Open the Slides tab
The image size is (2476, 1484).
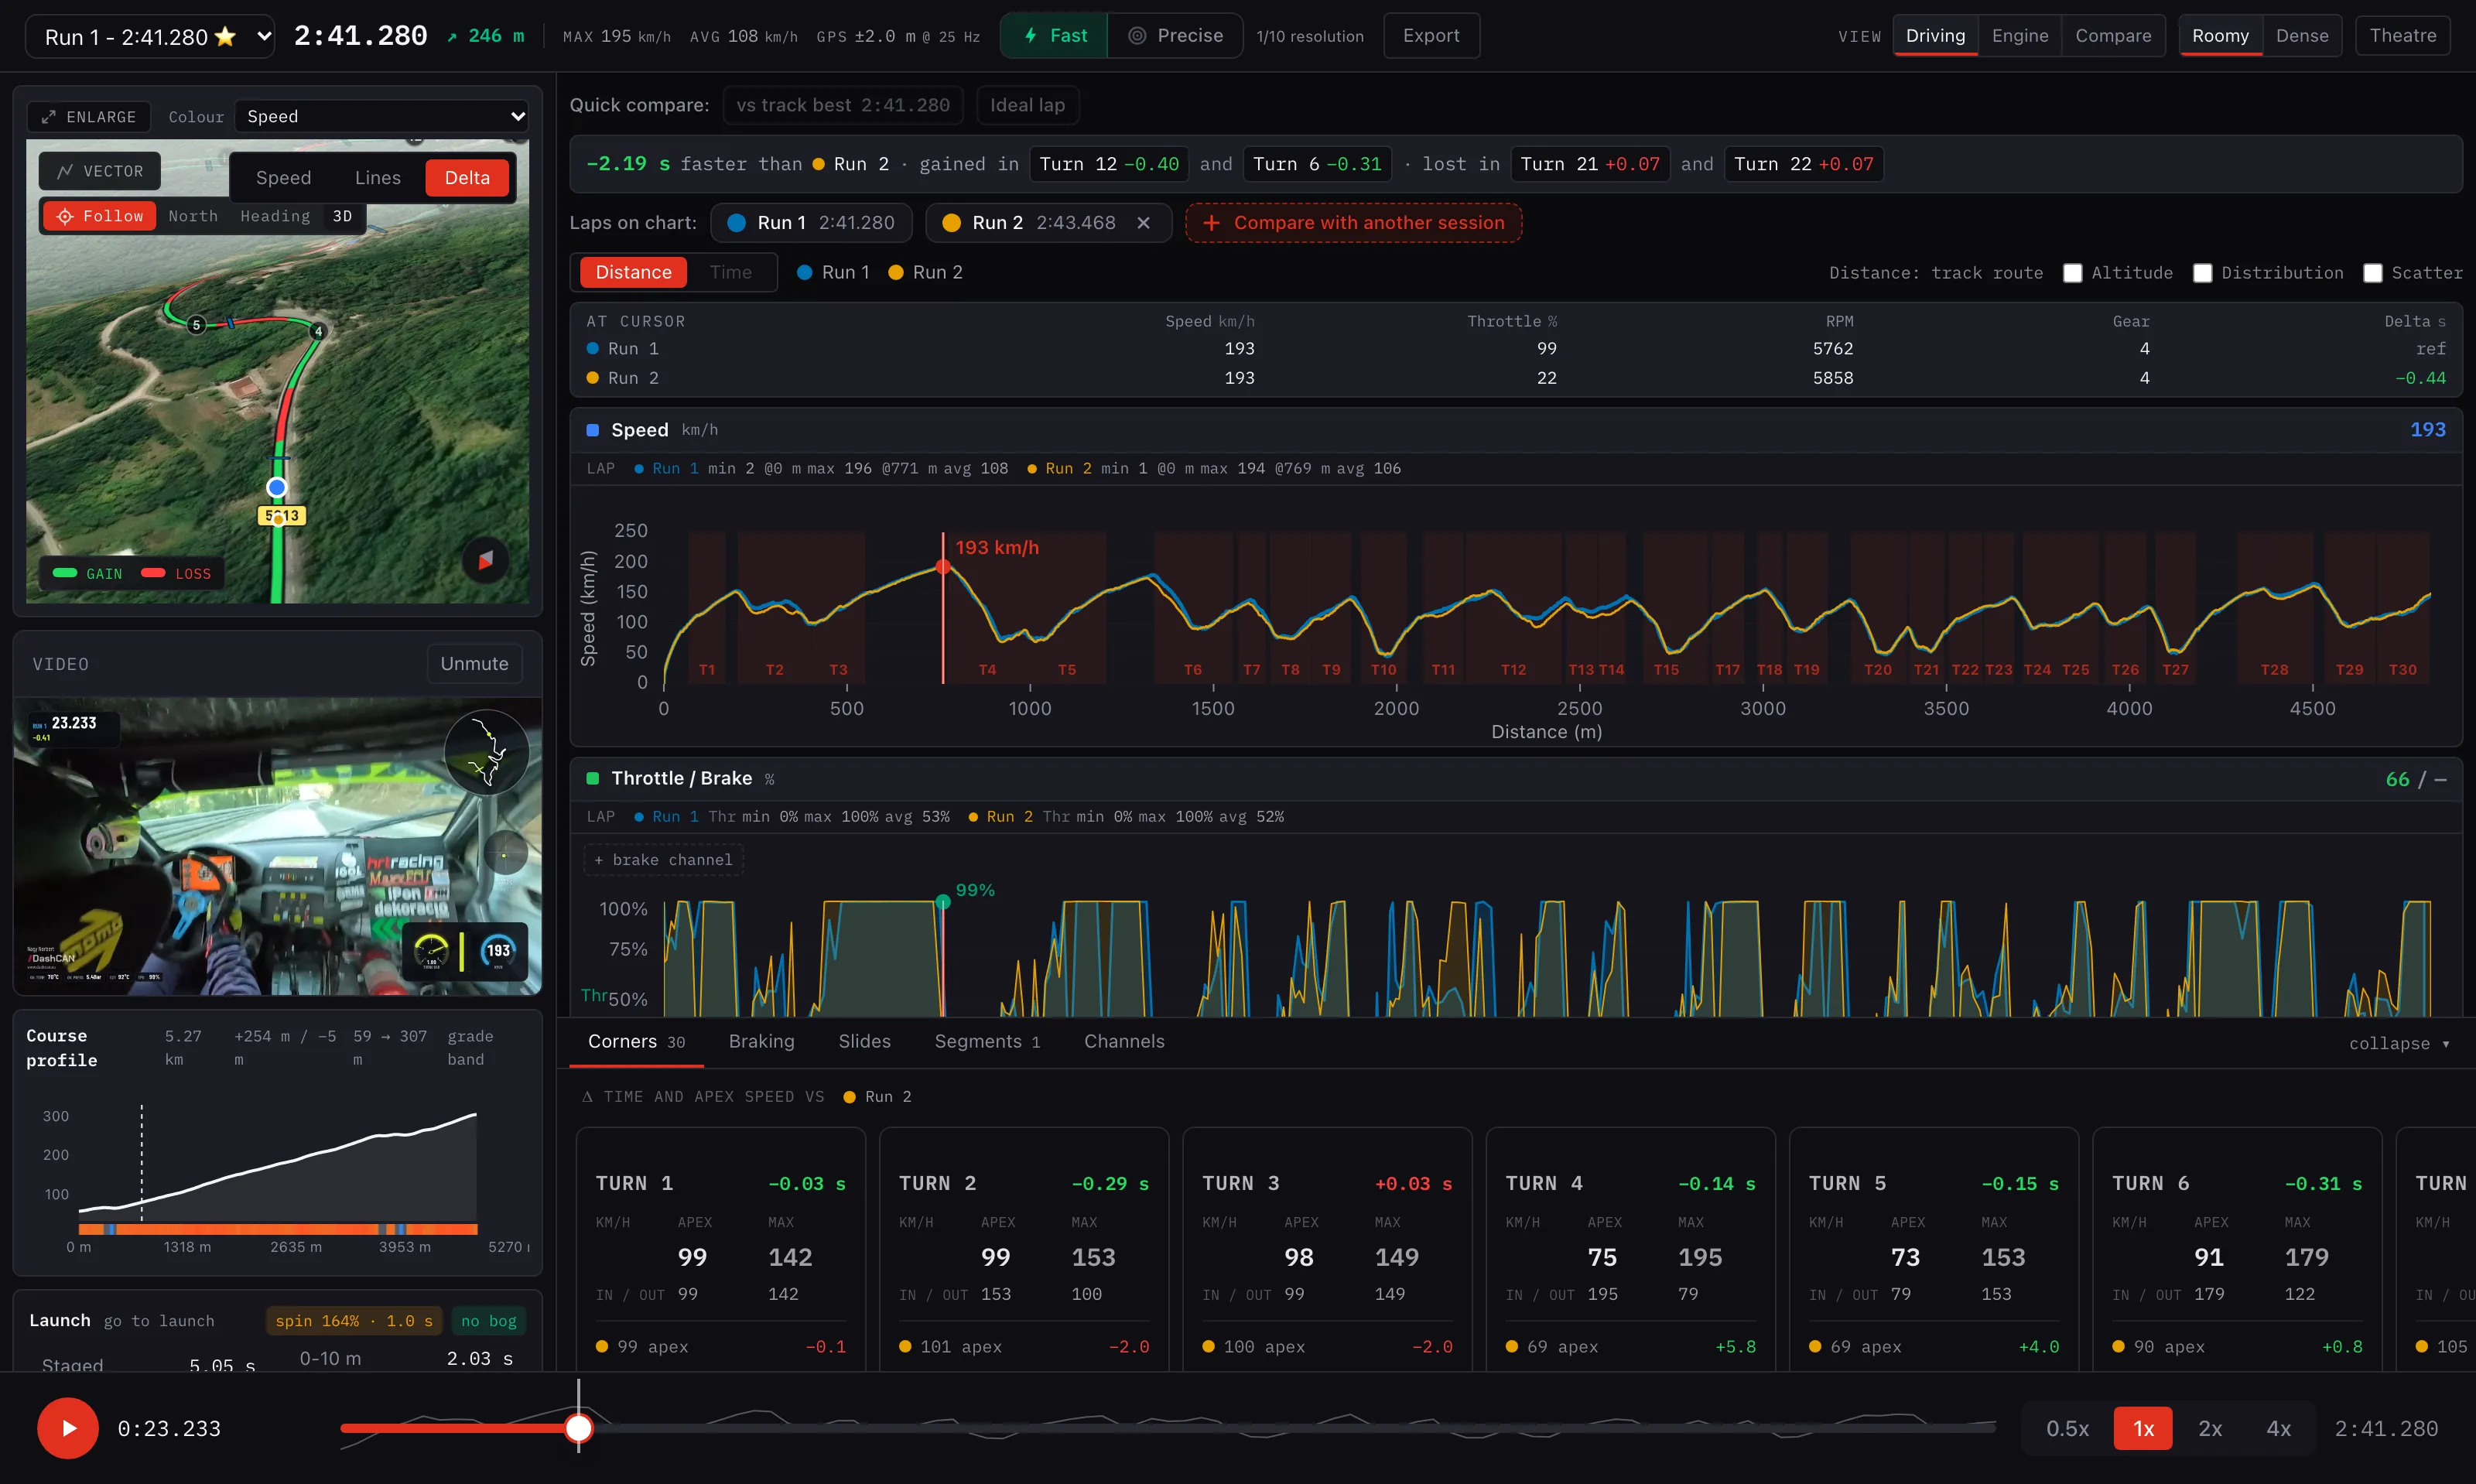coord(864,1042)
